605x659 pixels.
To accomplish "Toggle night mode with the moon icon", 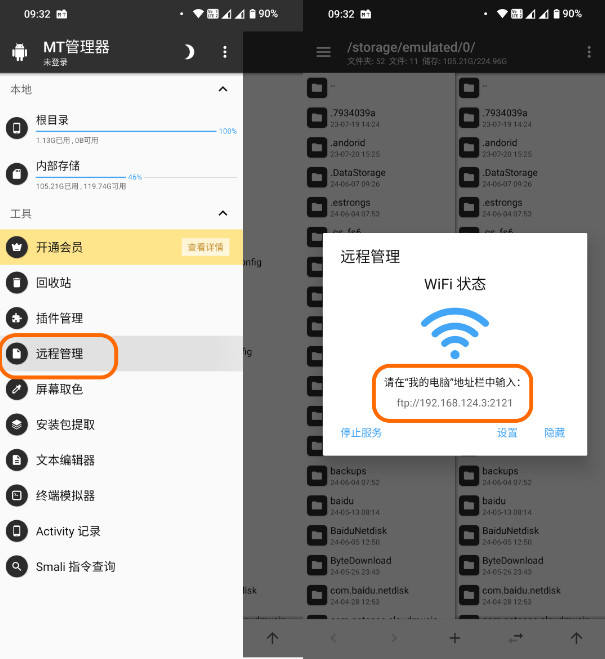I will pyautogui.click(x=189, y=52).
